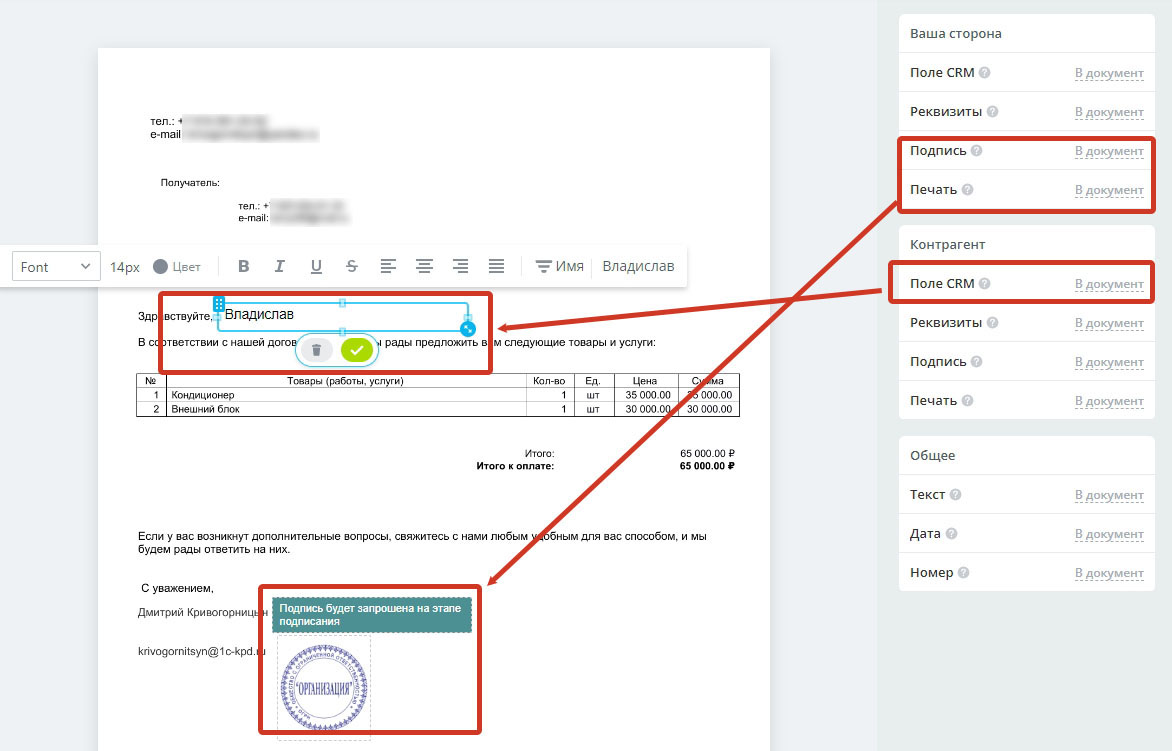1172x751 pixels.
Task: Toggle strikethrough formatting
Action: [x=352, y=267]
